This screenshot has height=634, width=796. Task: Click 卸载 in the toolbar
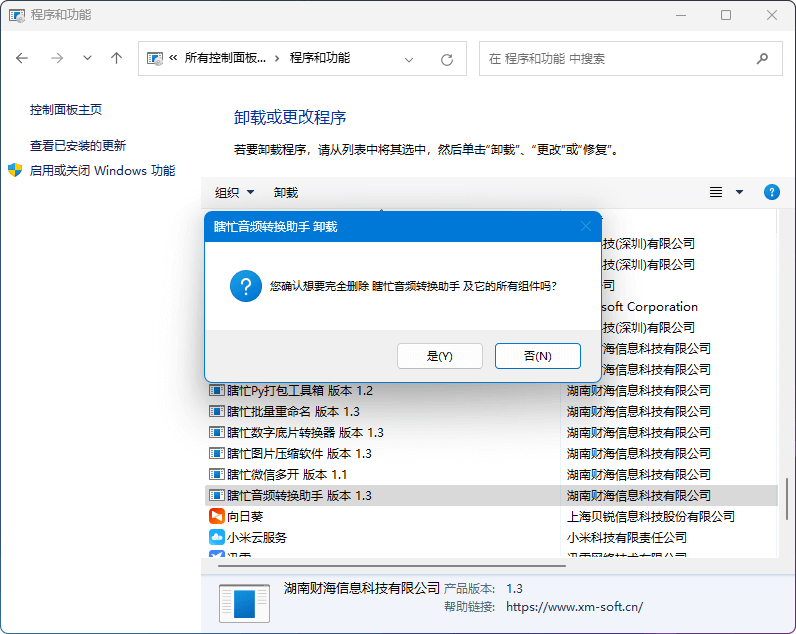pyautogui.click(x=286, y=192)
